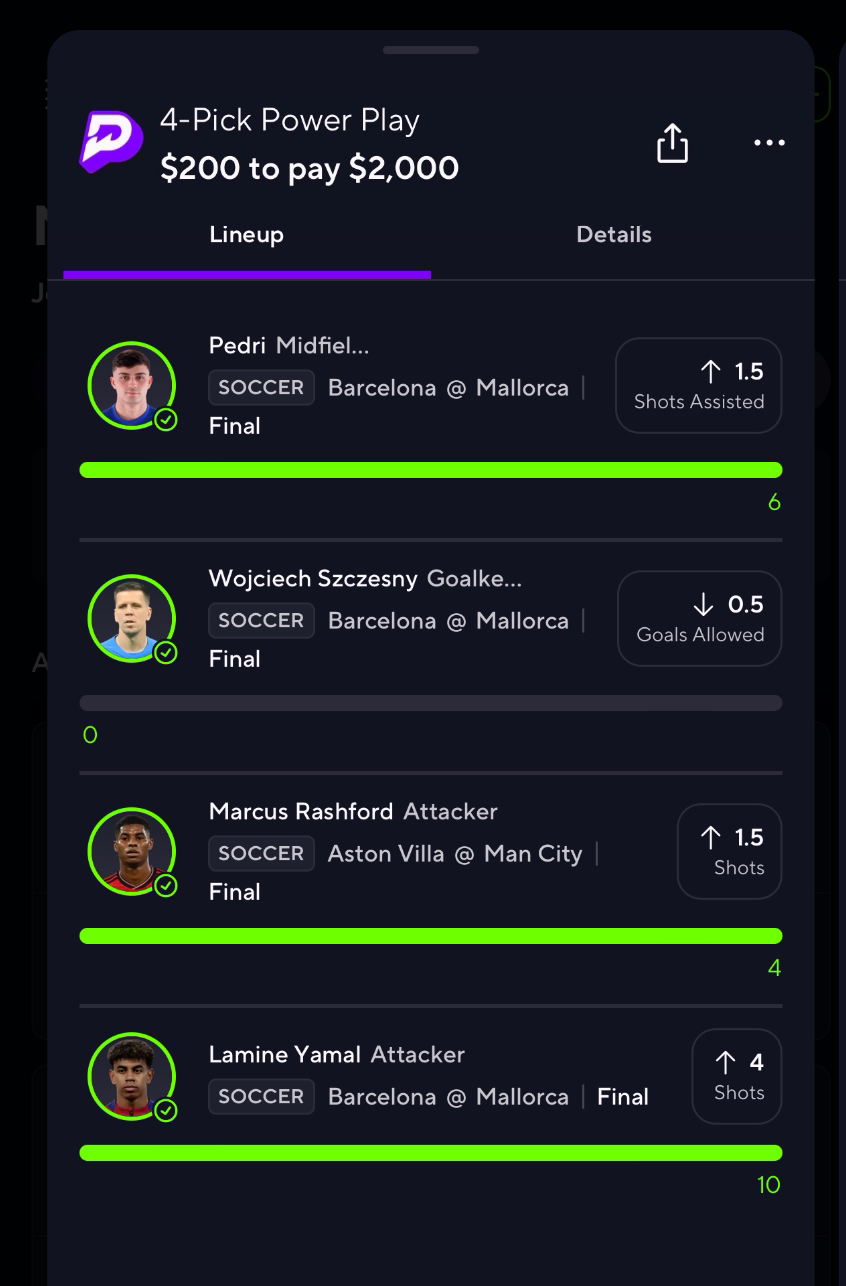846x1286 pixels.
Task: Open the three-dot more options menu
Action: [768, 143]
